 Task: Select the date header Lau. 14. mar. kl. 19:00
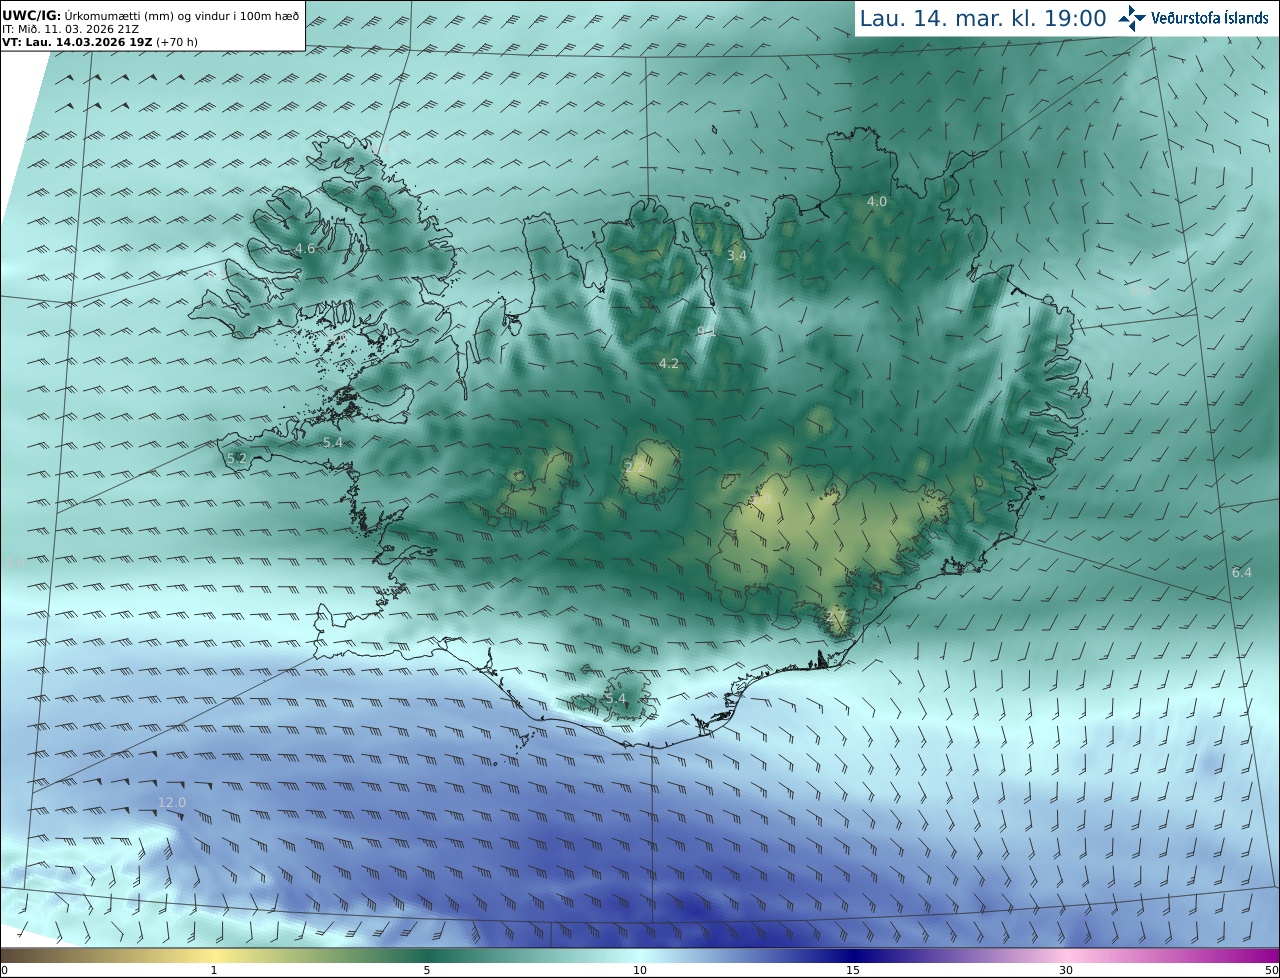click(983, 18)
